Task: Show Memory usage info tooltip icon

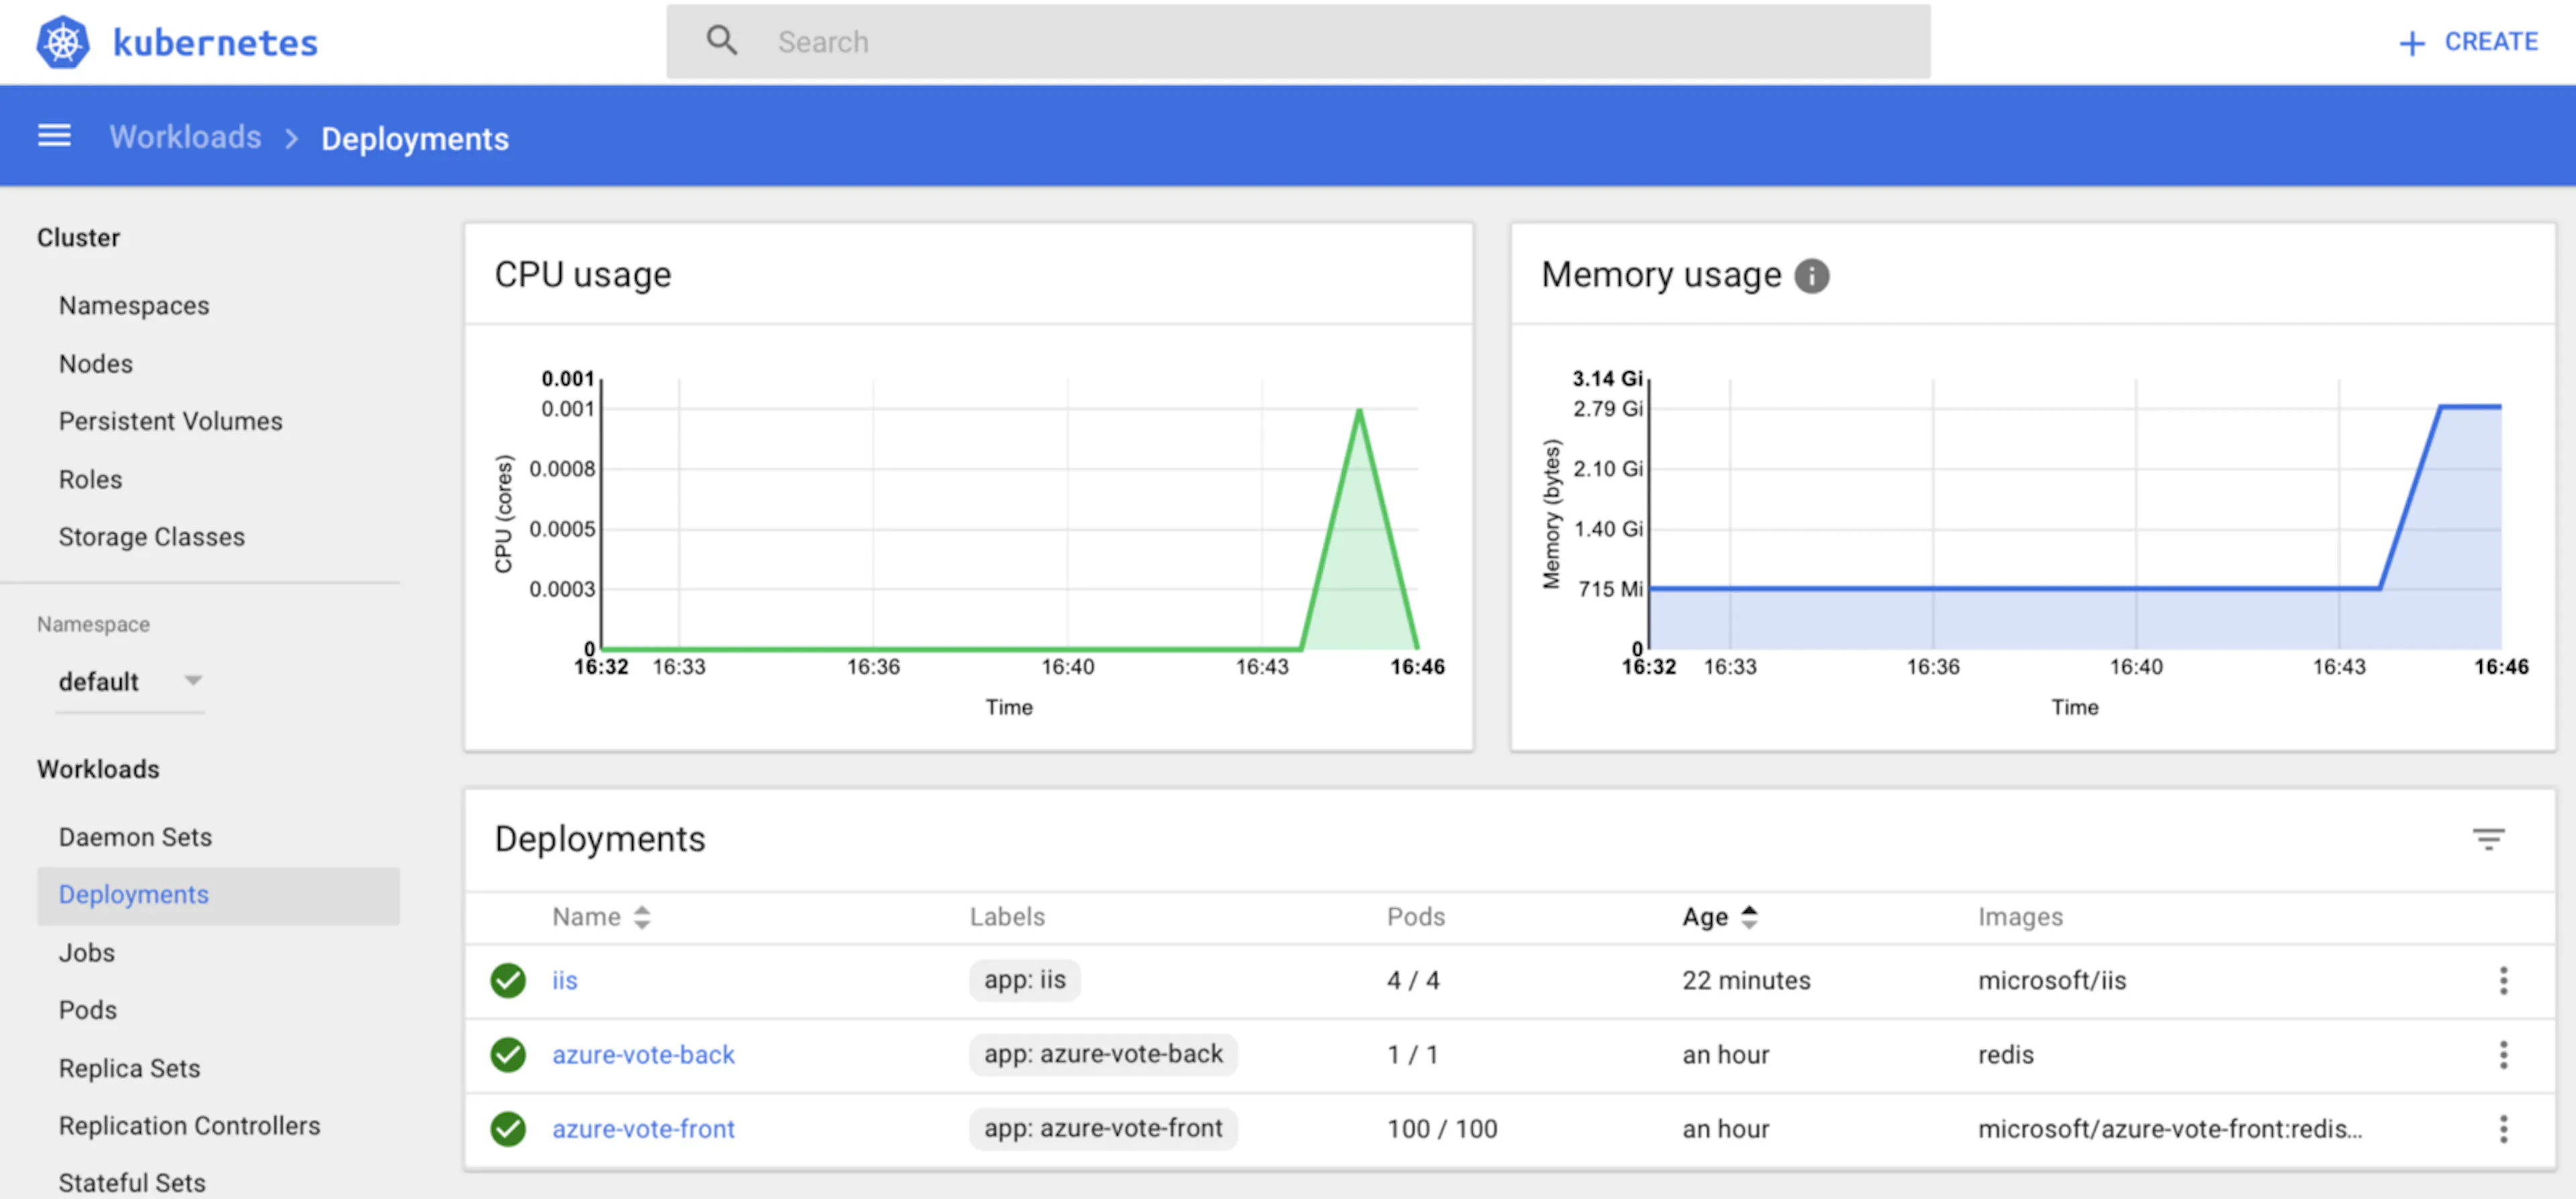Action: 1811,275
